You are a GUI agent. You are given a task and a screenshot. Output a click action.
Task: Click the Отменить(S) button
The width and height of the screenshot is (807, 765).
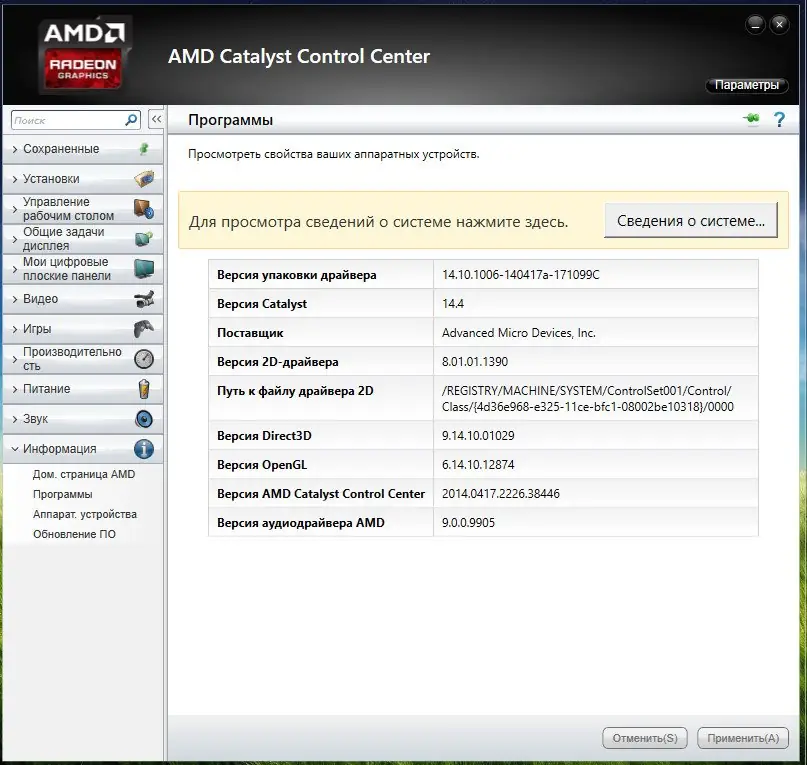(645, 738)
